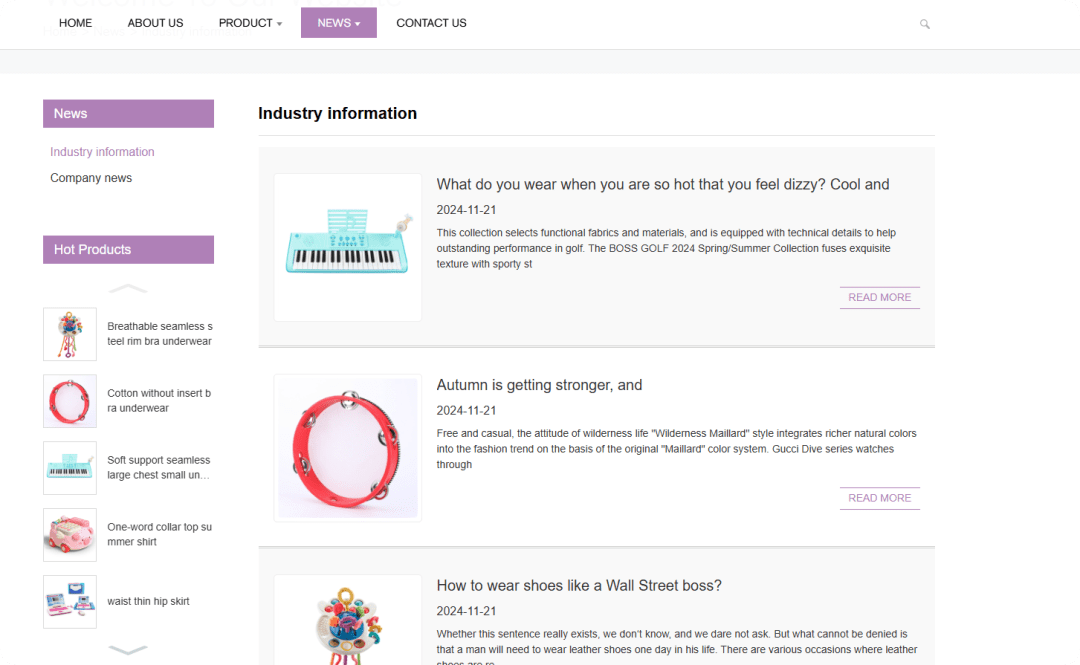
Task: Select Industry information in the sidebar
Action: [102, 152]
